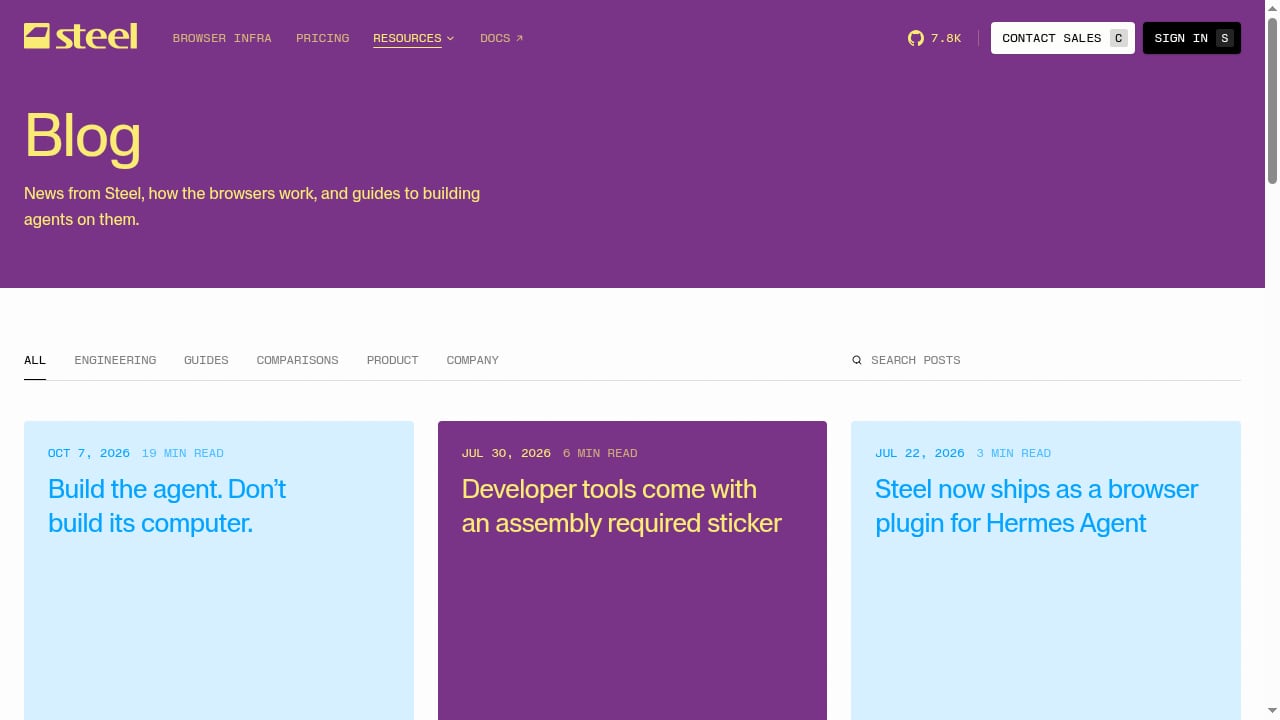Click the Jul 22, 2026 post date

click(920, 453)
